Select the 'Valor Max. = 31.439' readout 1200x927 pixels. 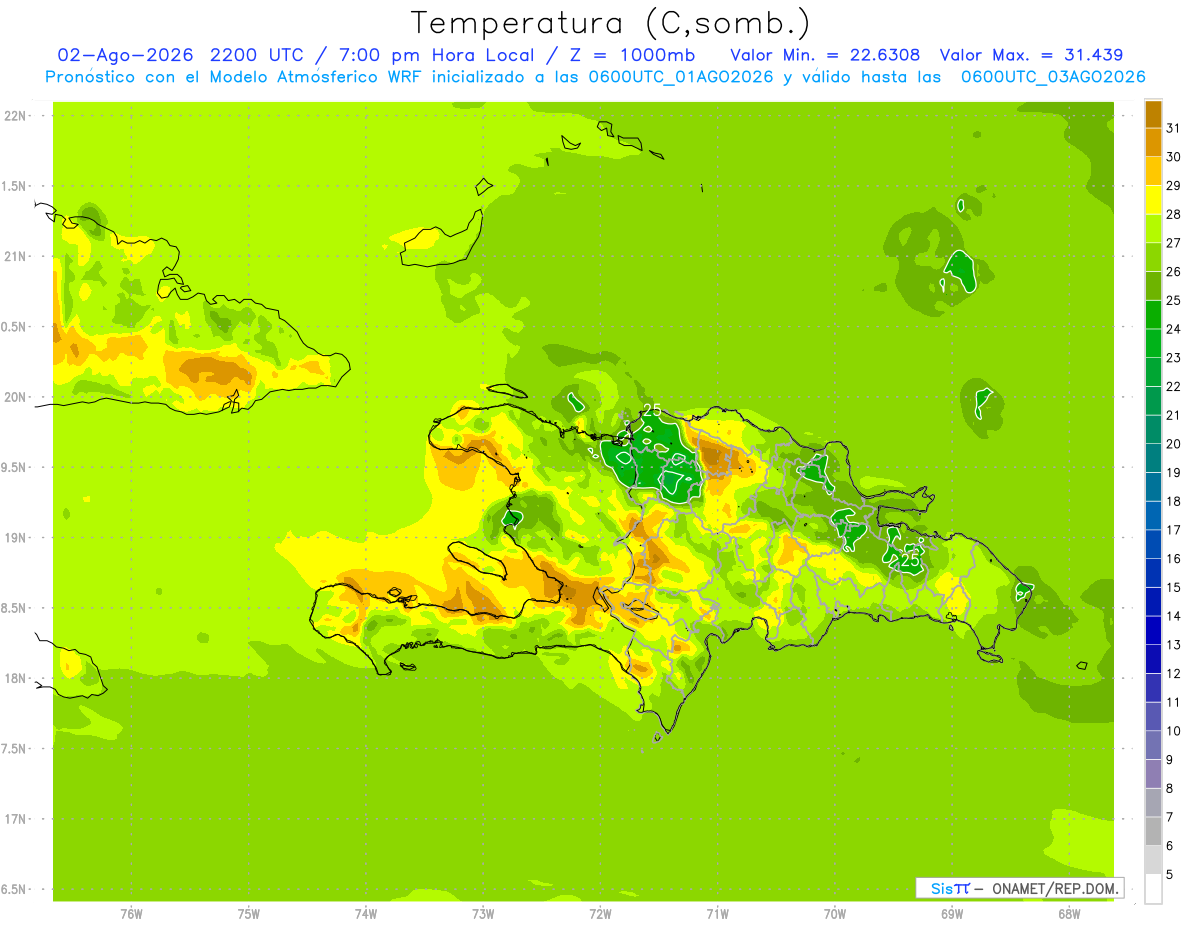(x=1031, y=55)
